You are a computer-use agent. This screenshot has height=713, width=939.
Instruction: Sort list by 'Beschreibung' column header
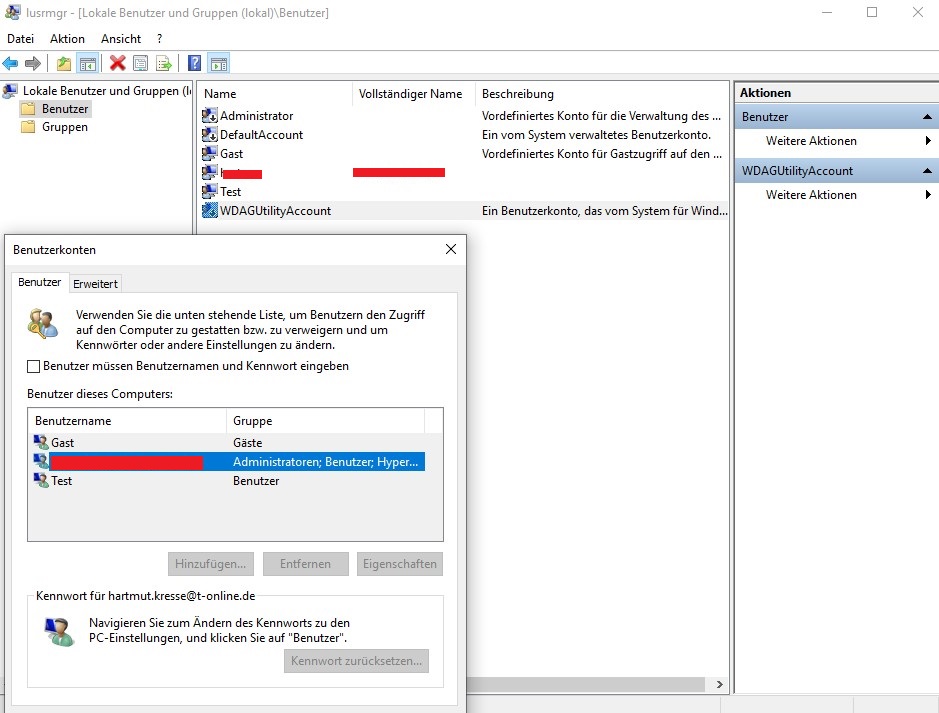coord(517,94)
